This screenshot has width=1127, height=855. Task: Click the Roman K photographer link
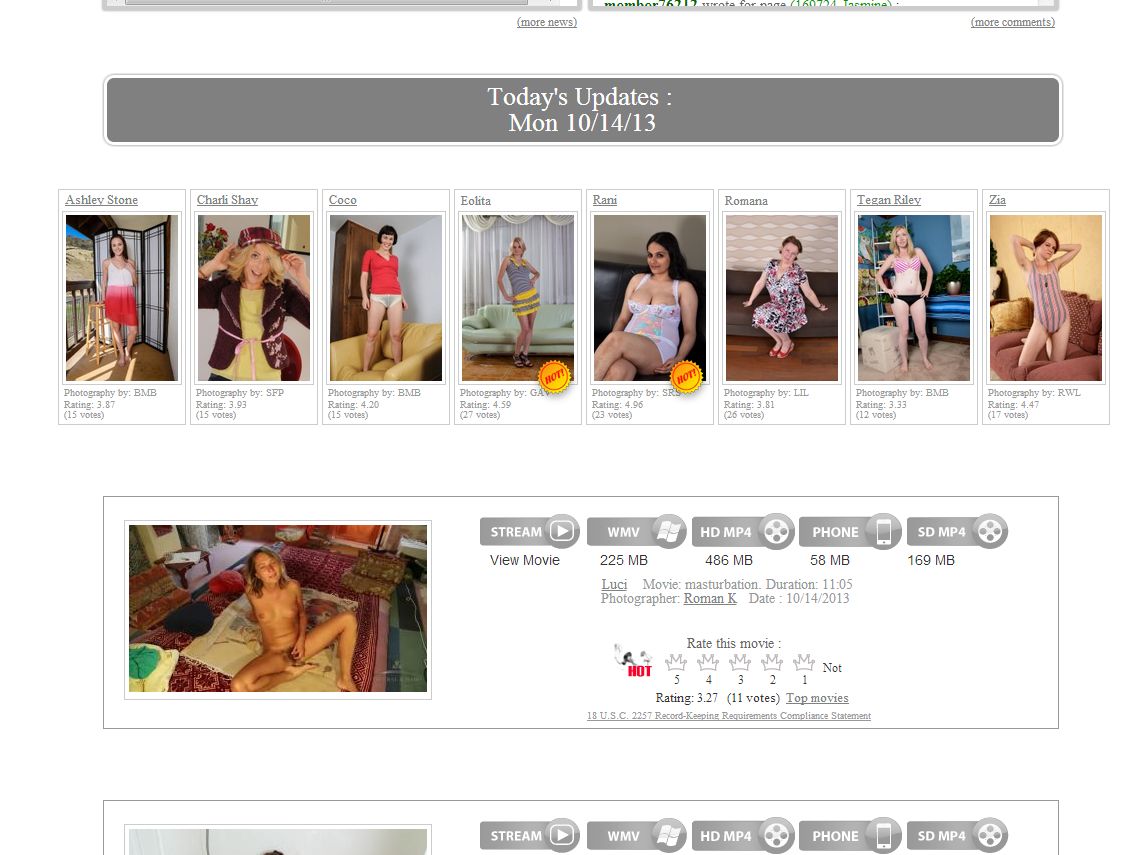(710, 598)
